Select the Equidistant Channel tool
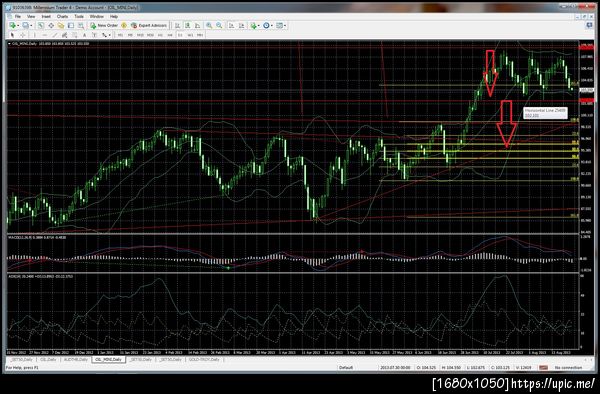The image size is (600, 394). tap(65, 35)
